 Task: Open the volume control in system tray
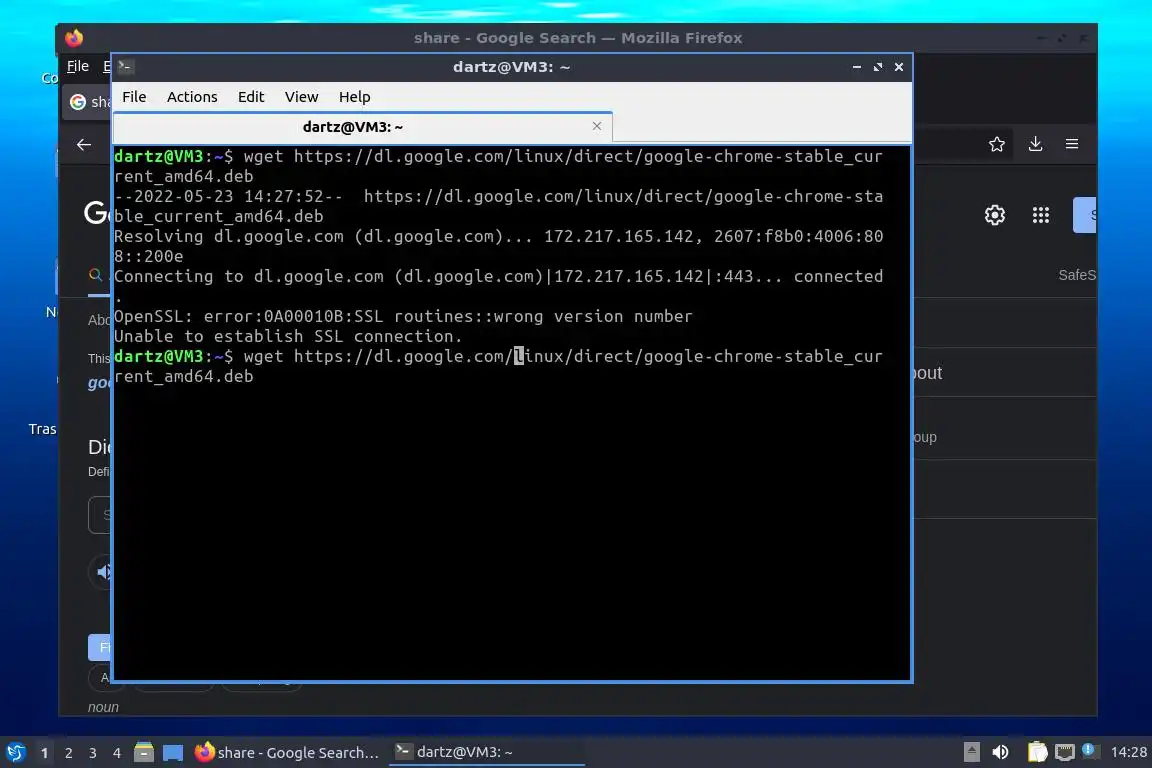1000,752
